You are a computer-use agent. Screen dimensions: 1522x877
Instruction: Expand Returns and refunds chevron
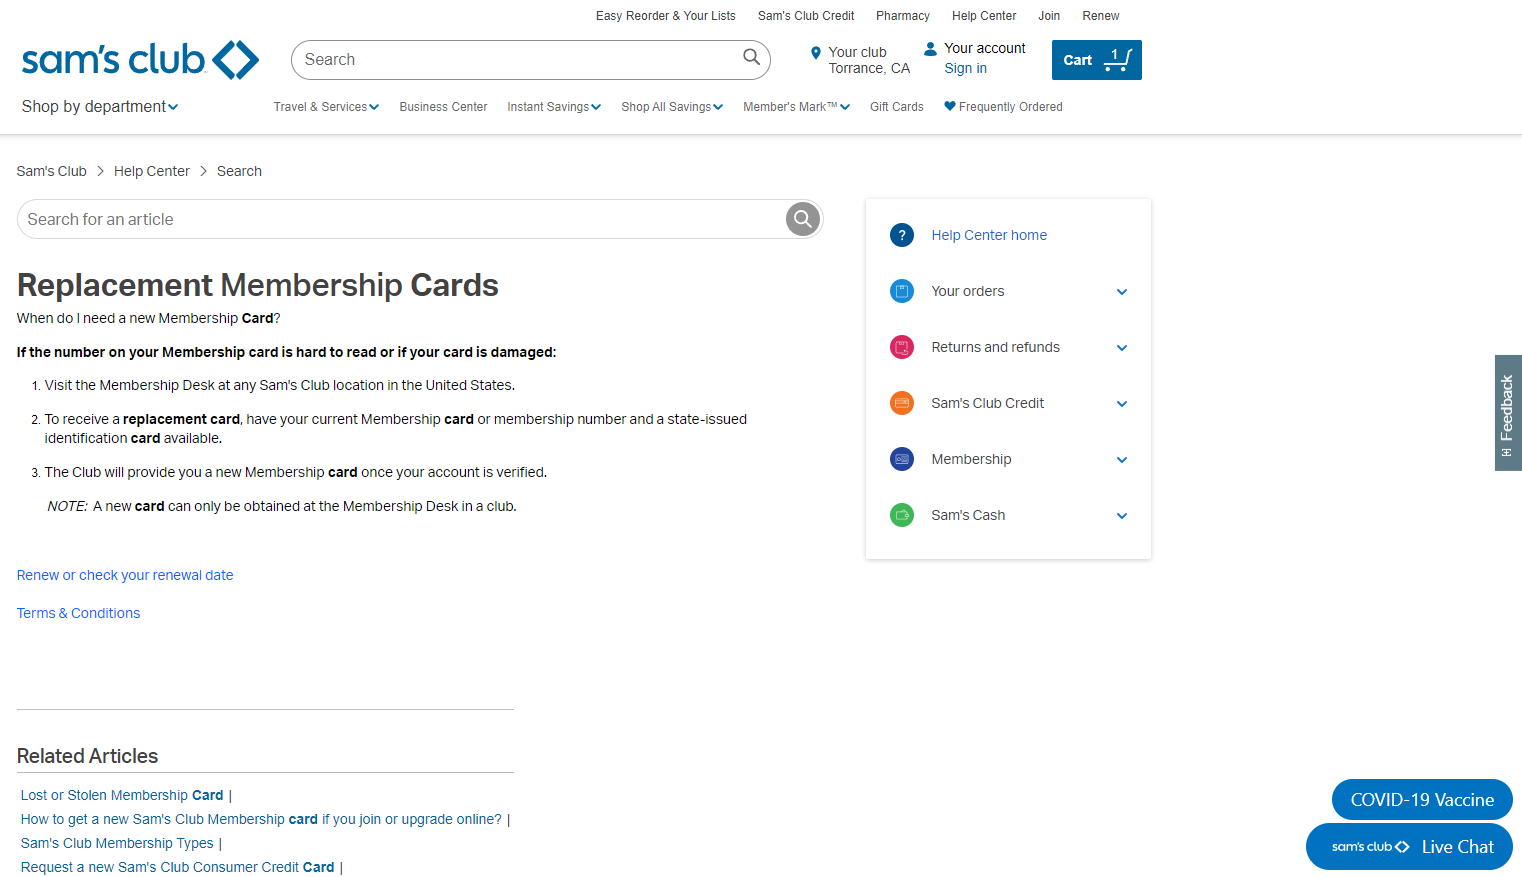coord(1121,348)
